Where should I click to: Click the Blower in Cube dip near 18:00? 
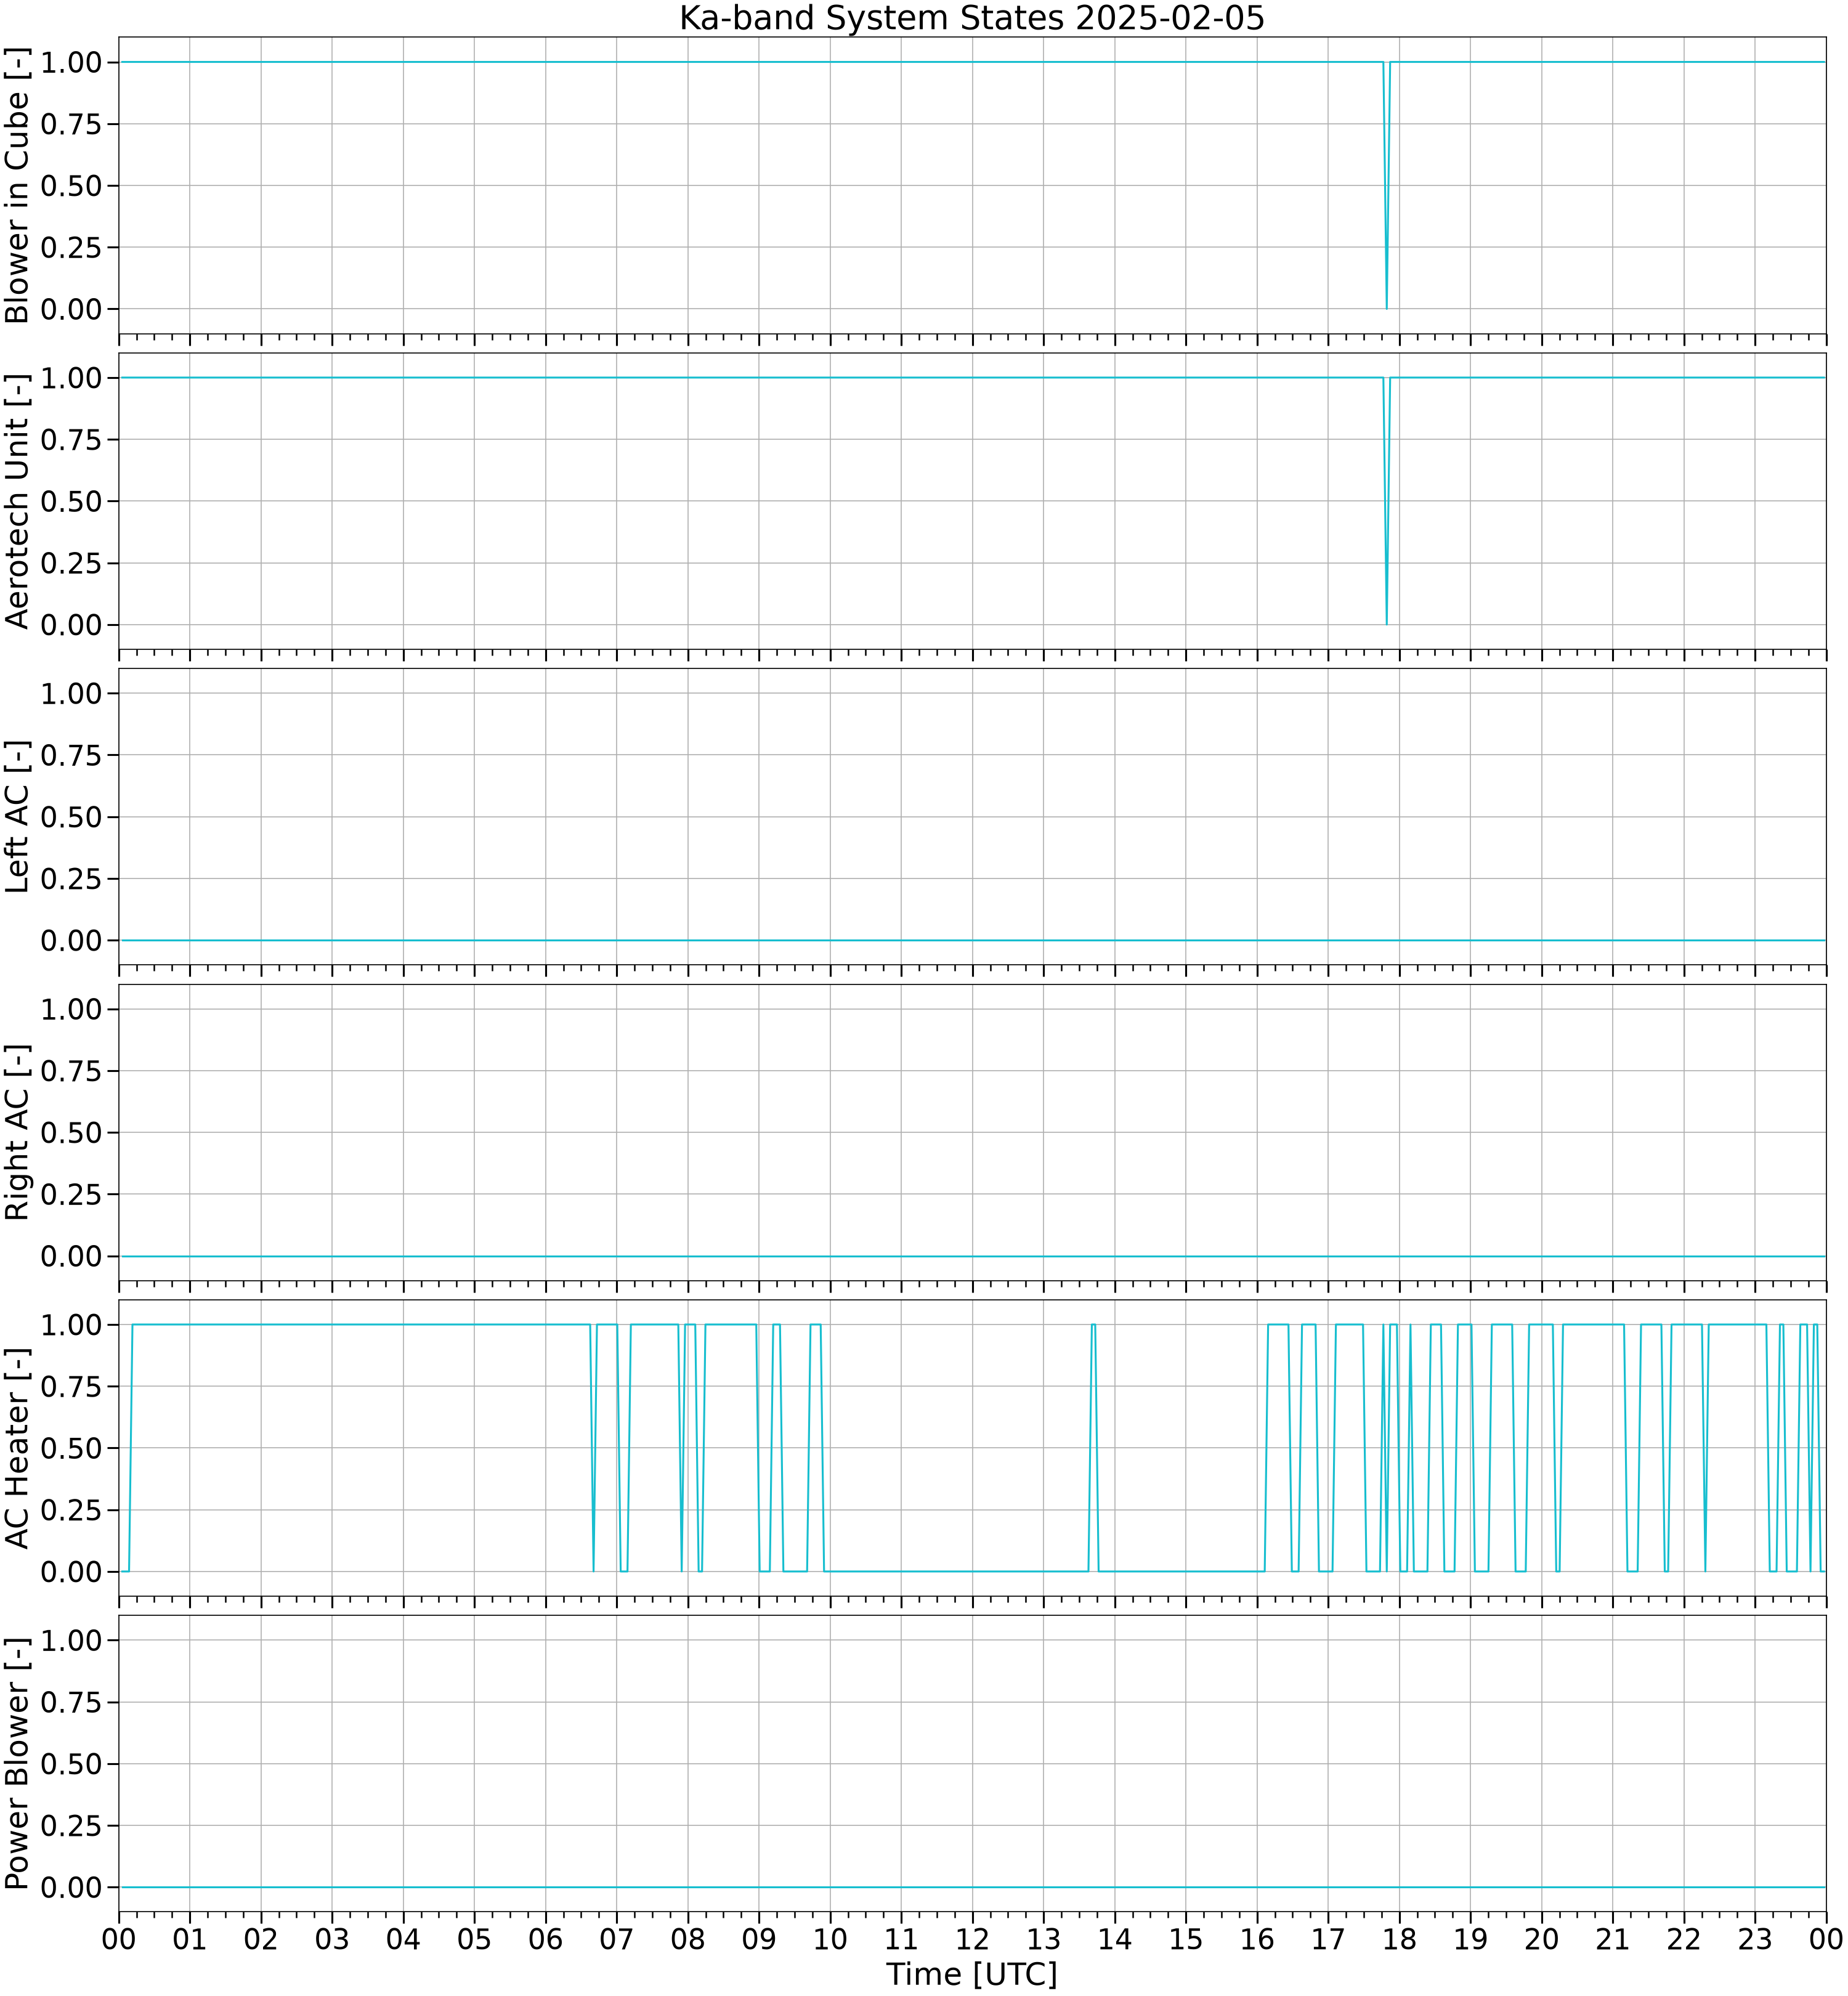tap(1386, 185)
